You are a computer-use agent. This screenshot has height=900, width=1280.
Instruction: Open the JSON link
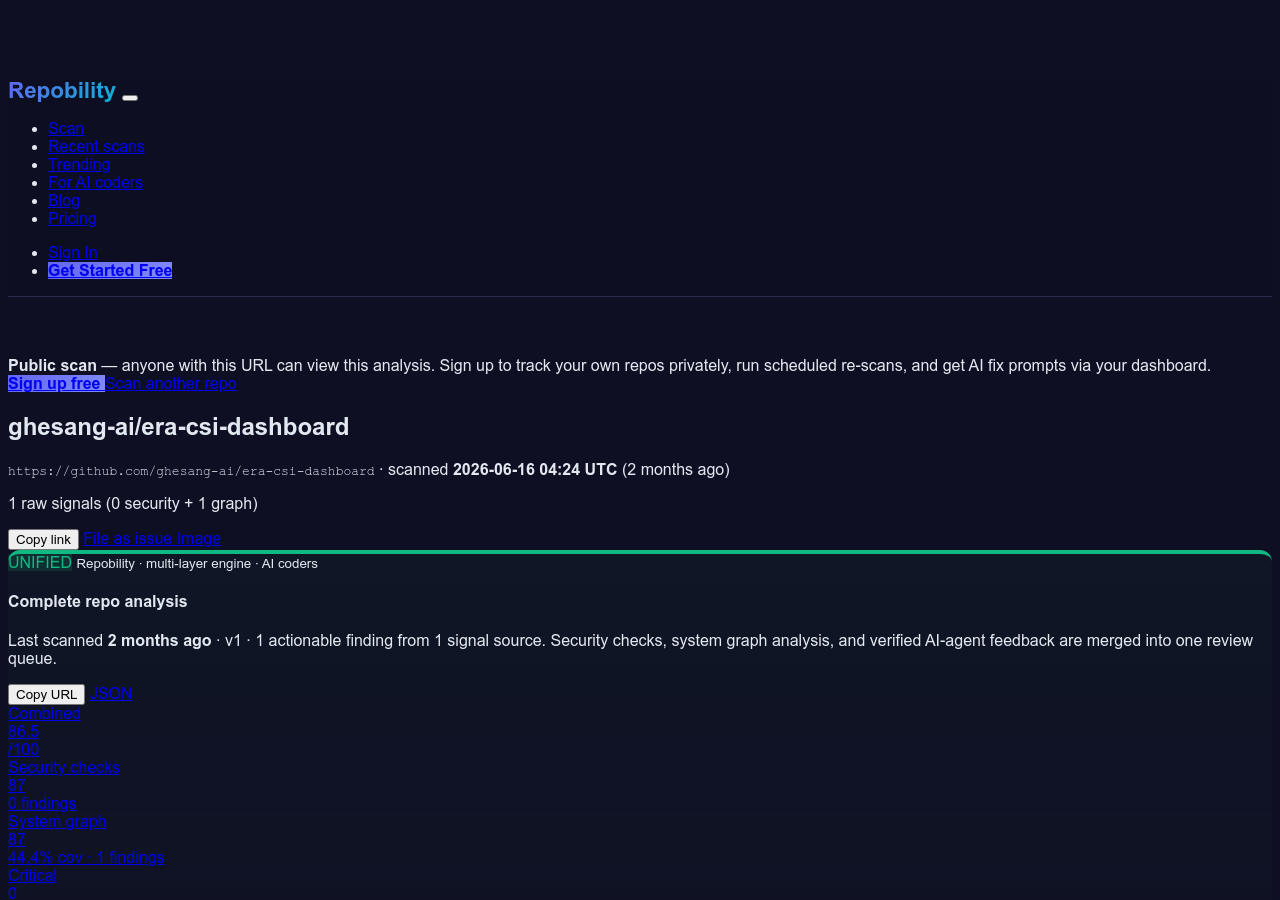(x=111, y=693)
